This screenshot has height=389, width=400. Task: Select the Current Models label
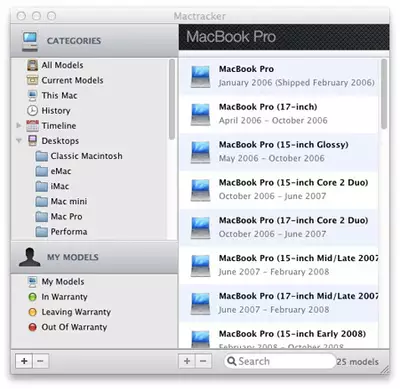pos(72,80)
